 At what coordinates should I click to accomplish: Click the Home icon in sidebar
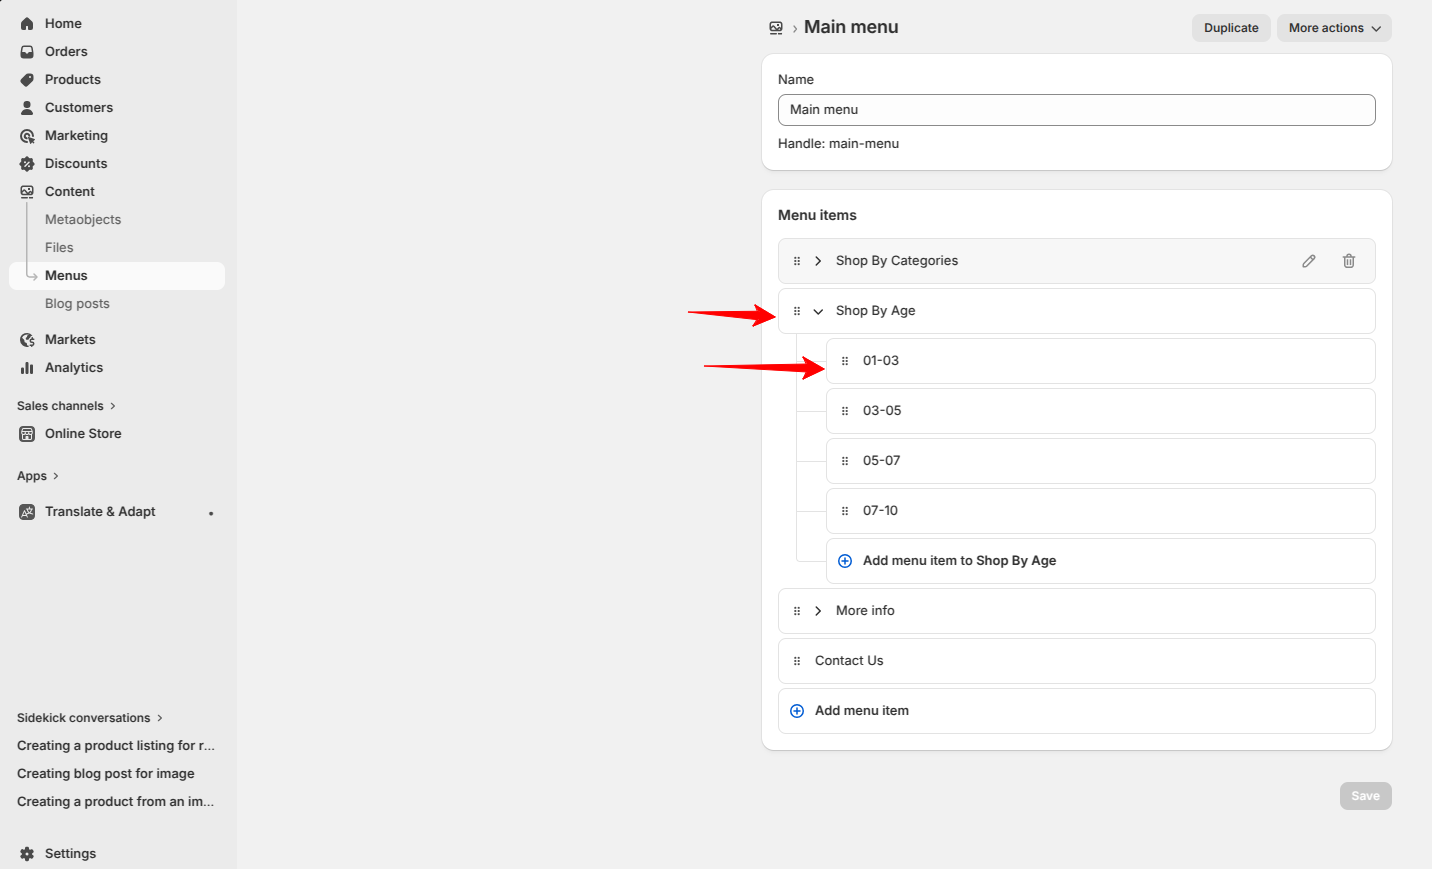point(27,23)
